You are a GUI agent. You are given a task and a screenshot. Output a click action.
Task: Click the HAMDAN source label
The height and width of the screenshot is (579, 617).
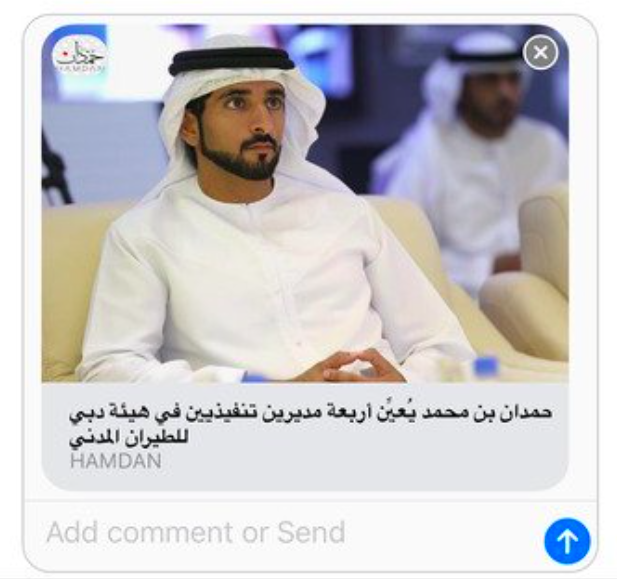coord(116,461)
